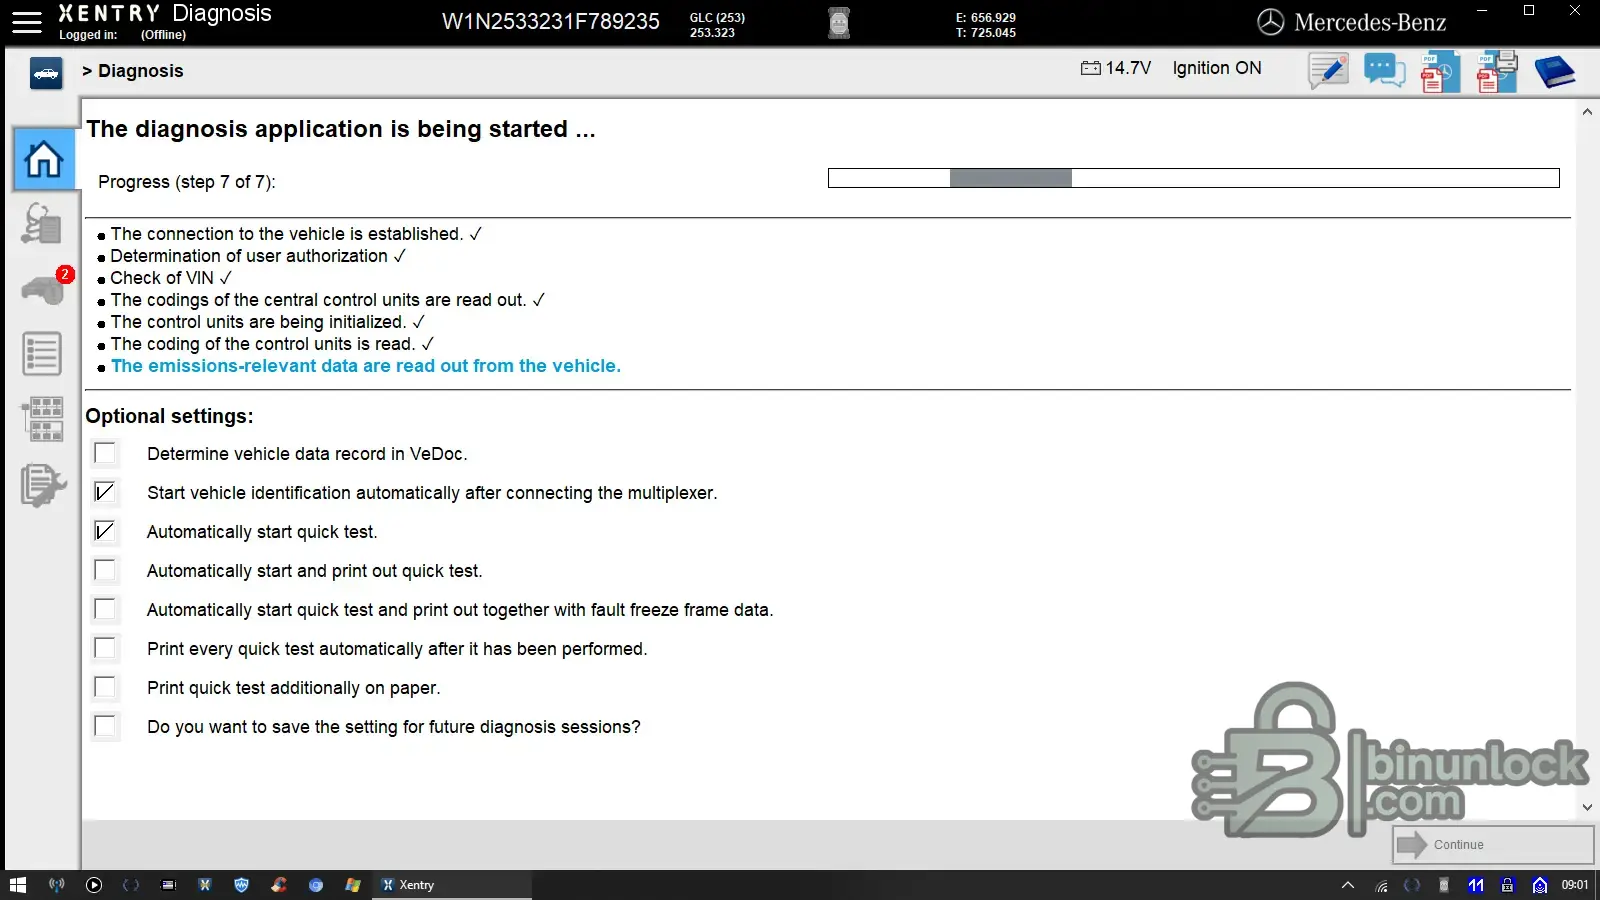The image size is (1600, 900).
Task: Enable Determine vehicle data record in VeDoc
Action: click(x=105, y=453)
